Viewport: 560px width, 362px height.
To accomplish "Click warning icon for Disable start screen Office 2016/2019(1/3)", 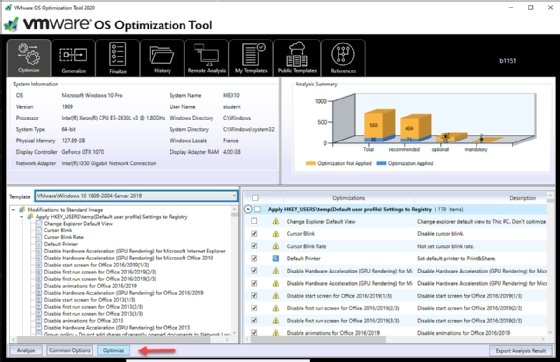I will click(x=276, y=296).
